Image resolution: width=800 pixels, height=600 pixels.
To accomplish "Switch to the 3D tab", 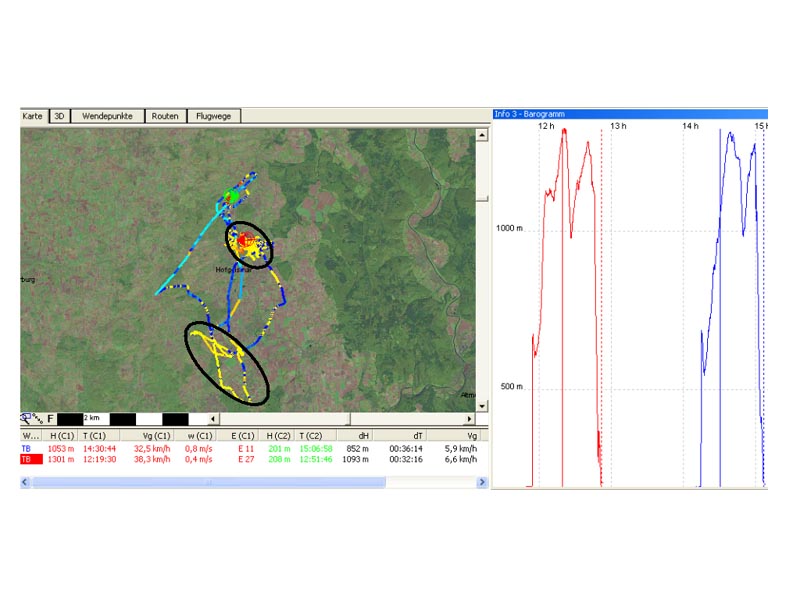I will [59, 116].
